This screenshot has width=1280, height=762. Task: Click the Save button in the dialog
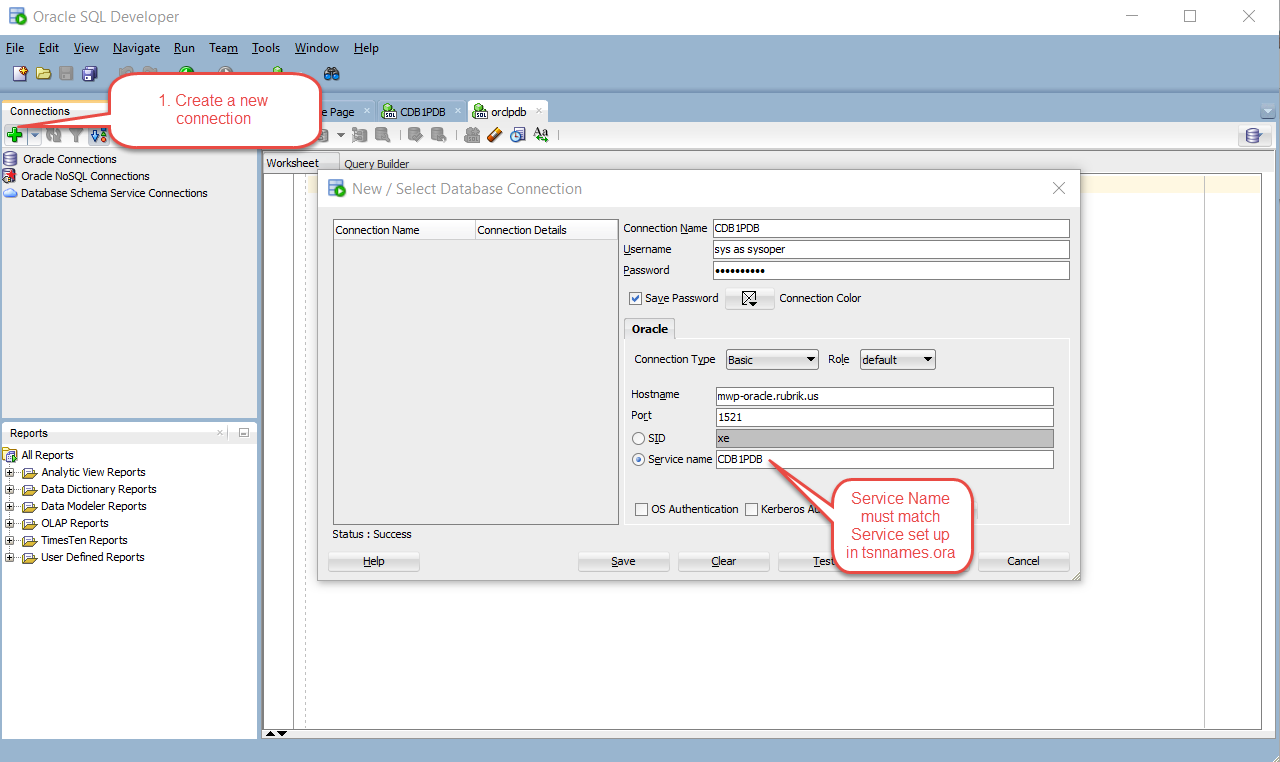pyautogui.click(x=623, y=561)
